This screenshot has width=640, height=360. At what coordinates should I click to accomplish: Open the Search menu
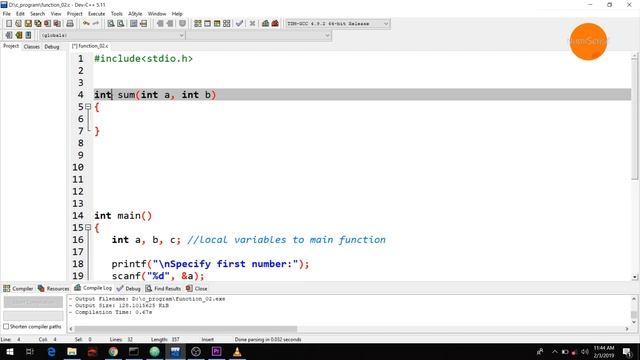click(37, 13)
